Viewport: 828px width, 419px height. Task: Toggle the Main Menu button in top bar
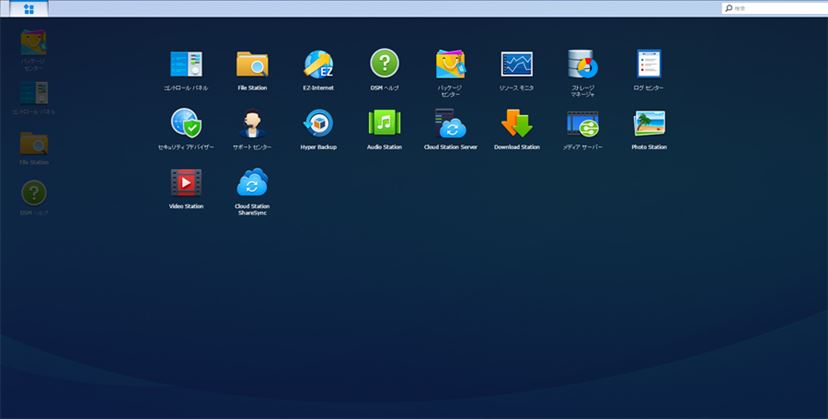point(29,9)
